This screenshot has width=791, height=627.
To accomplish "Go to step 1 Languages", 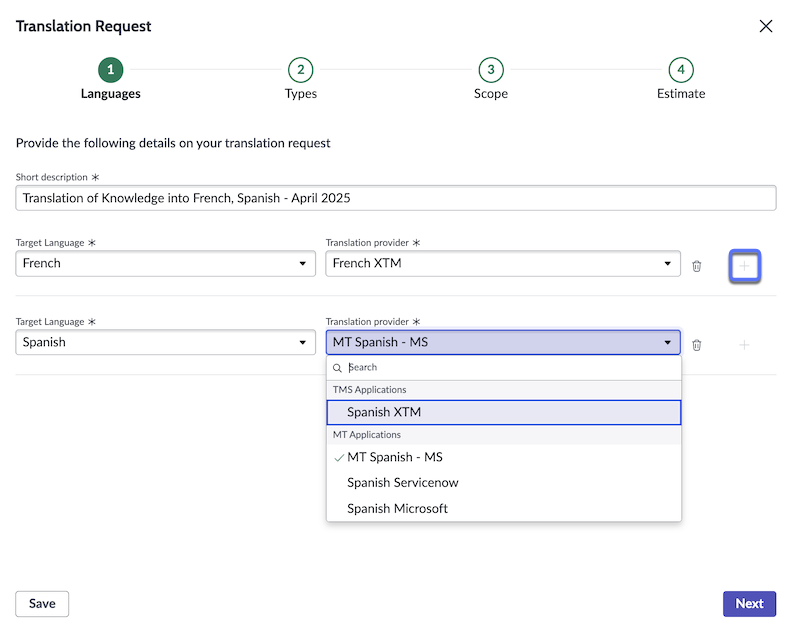I will 110,70.
